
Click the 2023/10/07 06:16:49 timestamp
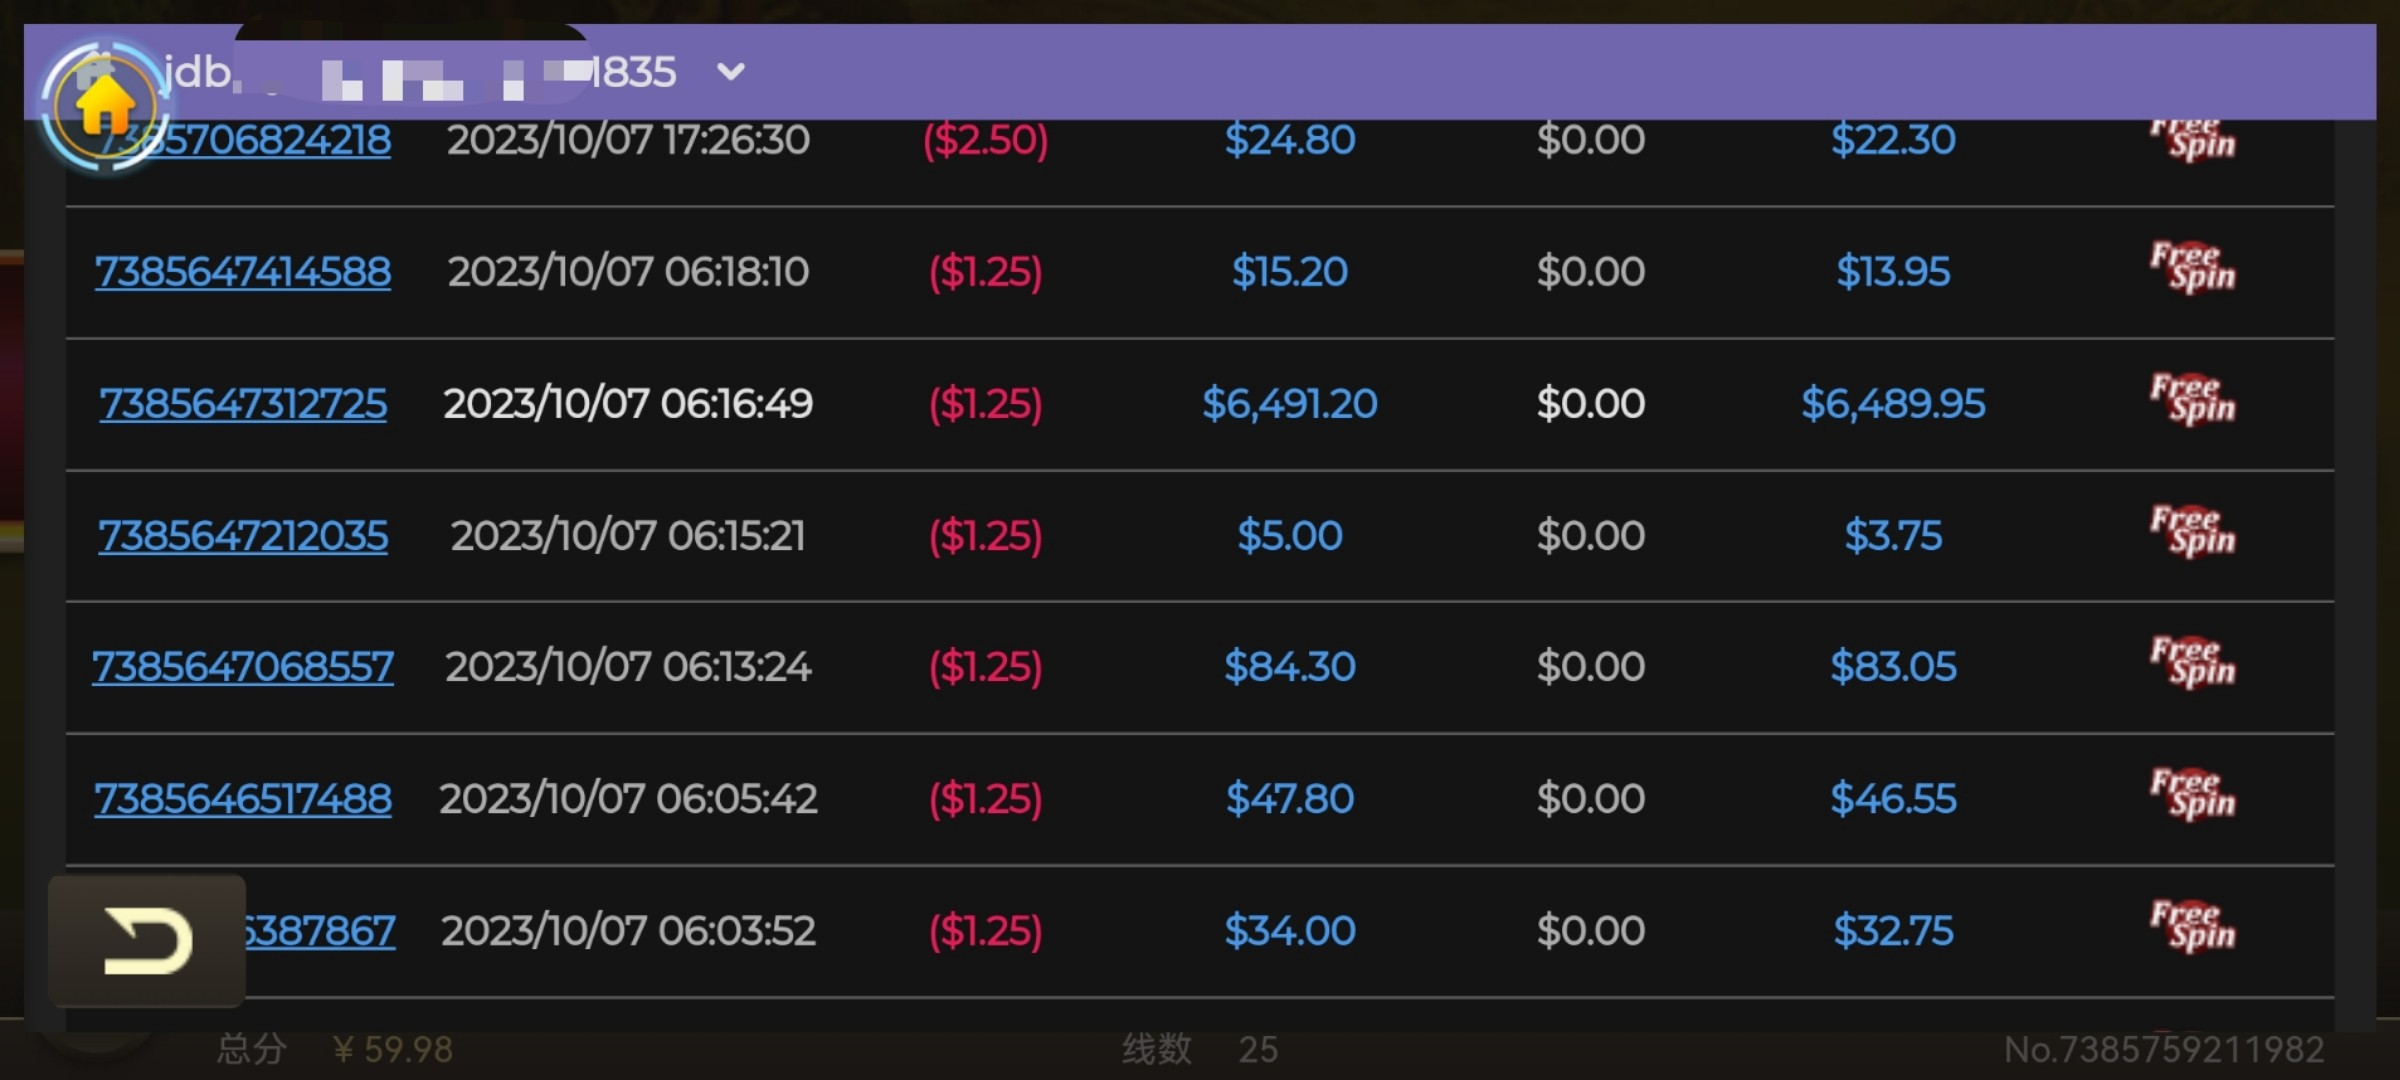(628, 404)
